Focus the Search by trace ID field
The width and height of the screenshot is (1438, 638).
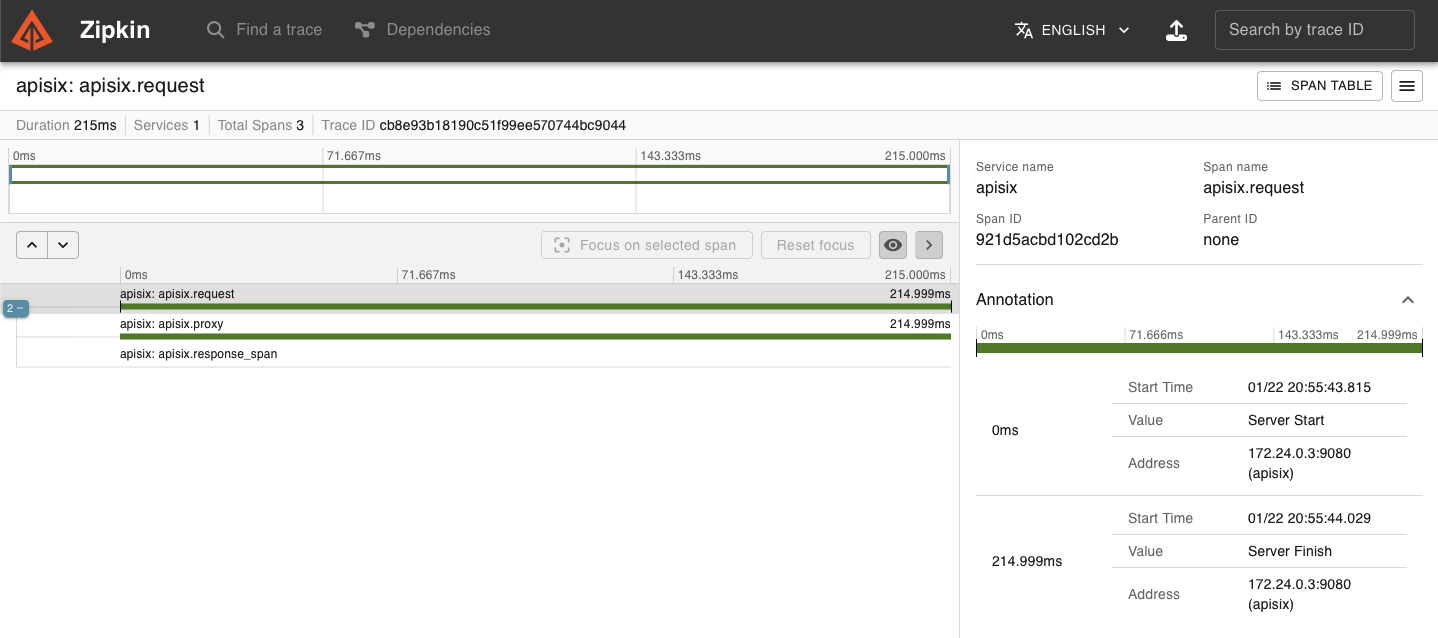click(1315, 30)
